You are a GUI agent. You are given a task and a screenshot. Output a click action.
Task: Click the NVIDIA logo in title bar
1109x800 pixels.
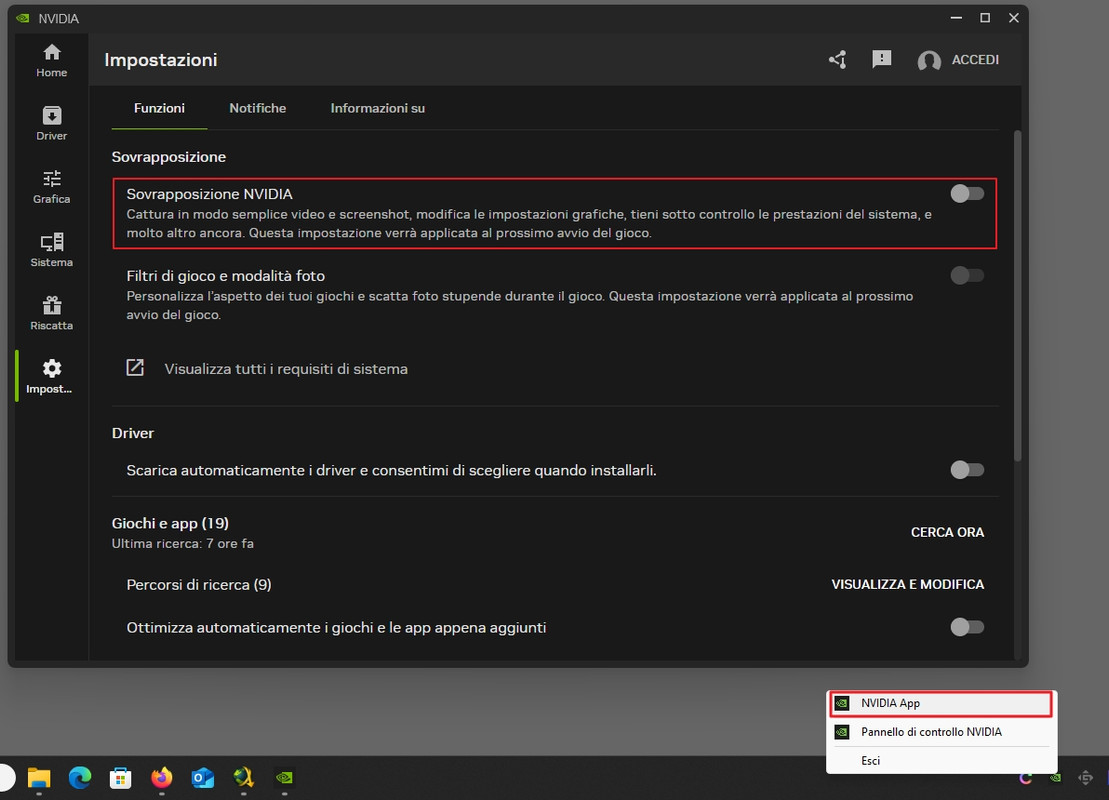click(x=23, y=18)
